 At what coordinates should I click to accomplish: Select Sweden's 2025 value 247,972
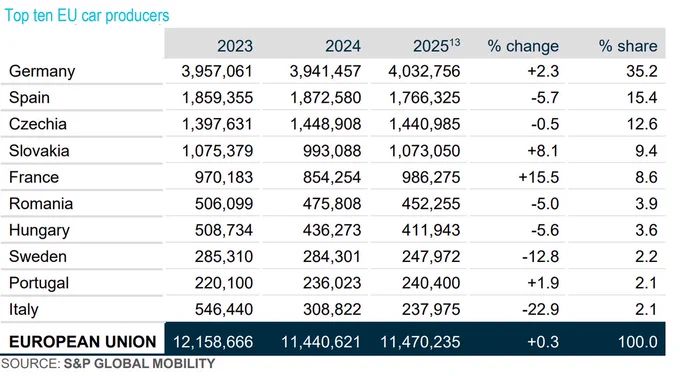pos(431,257)
